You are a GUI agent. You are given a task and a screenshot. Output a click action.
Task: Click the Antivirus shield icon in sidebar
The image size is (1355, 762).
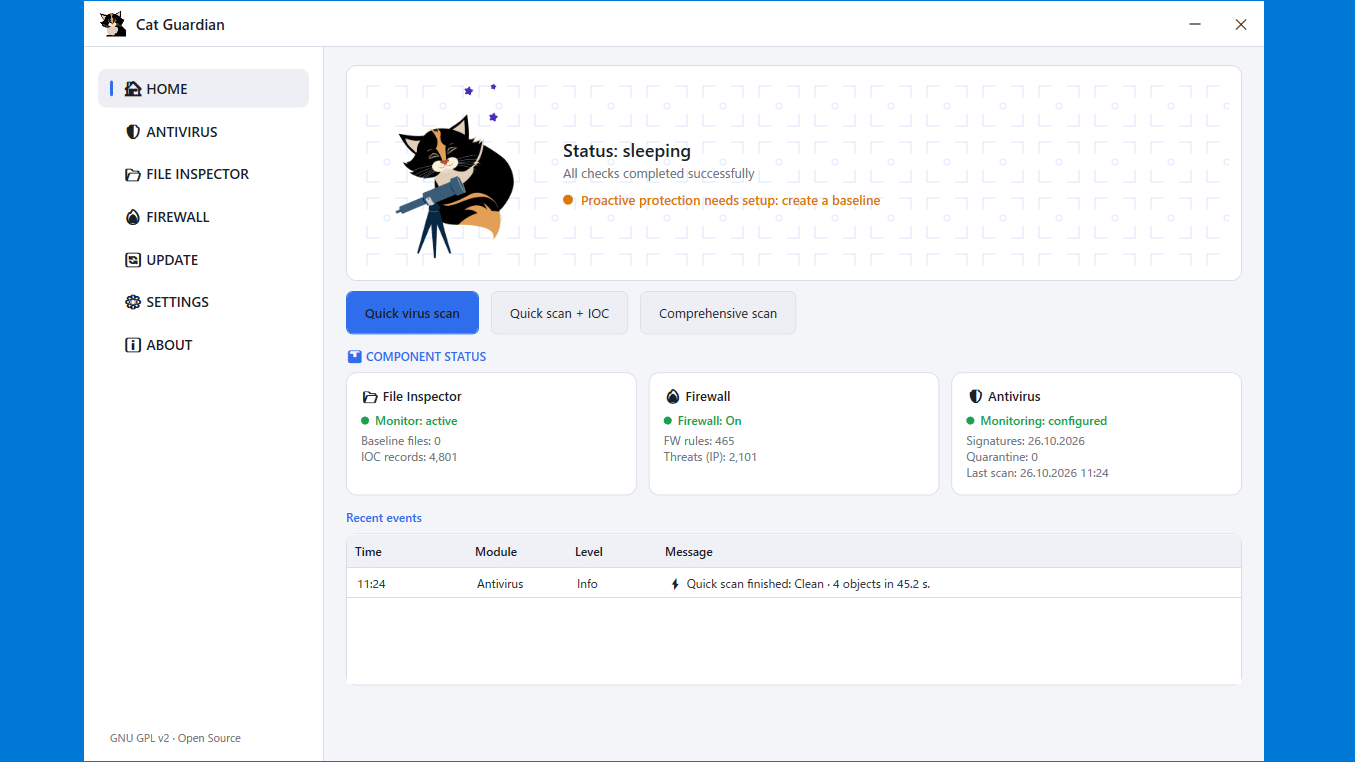coord(133,132)
